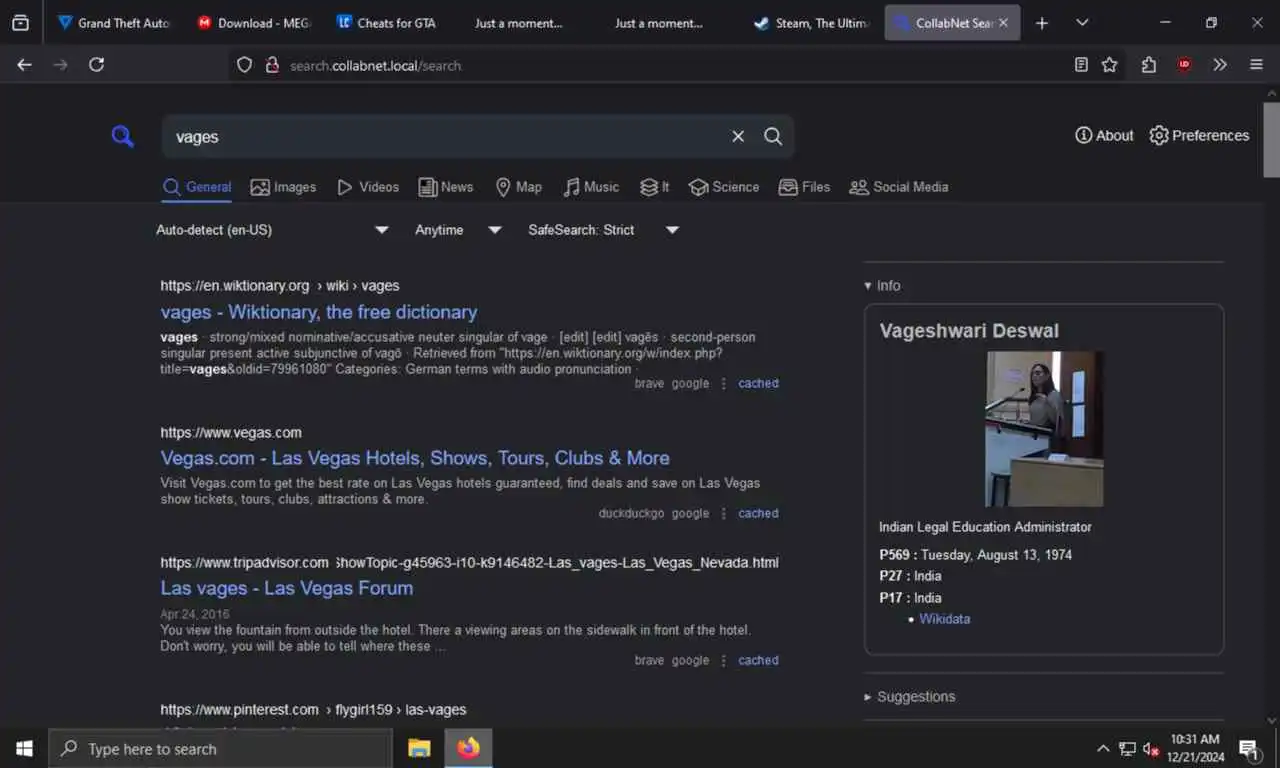Switch to Steam, The Ultimate browser tab

(x=812, y=23)
